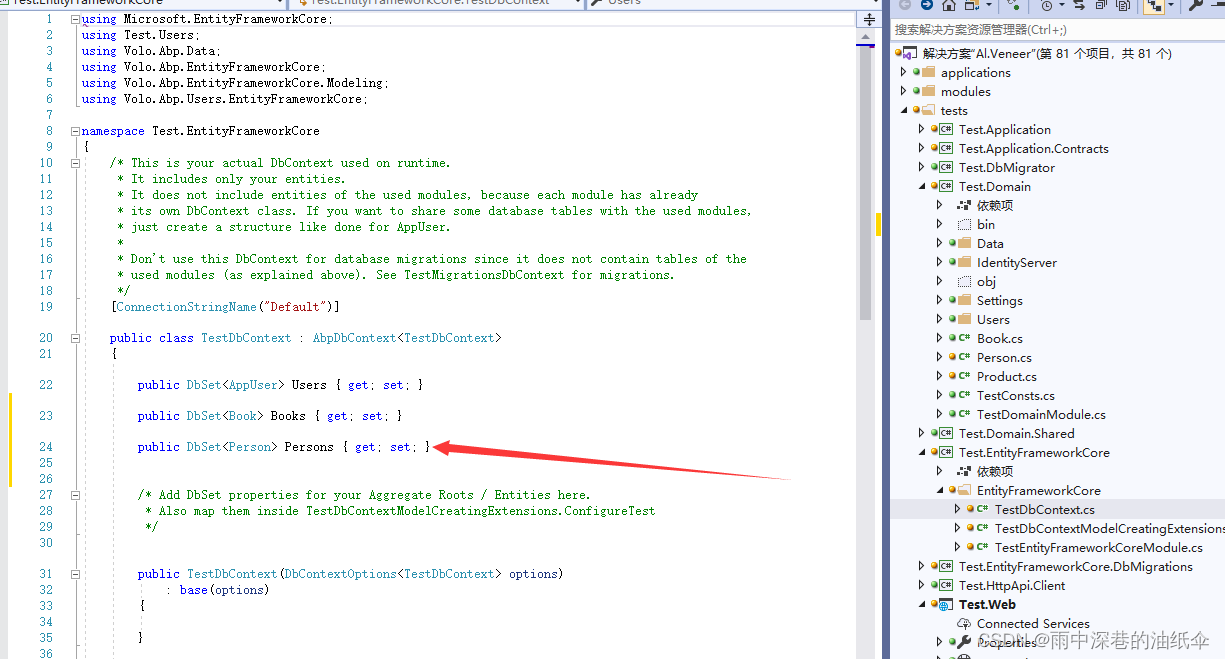
Task: Click the Settings folder icon
Action: click(x=964, y=300)
